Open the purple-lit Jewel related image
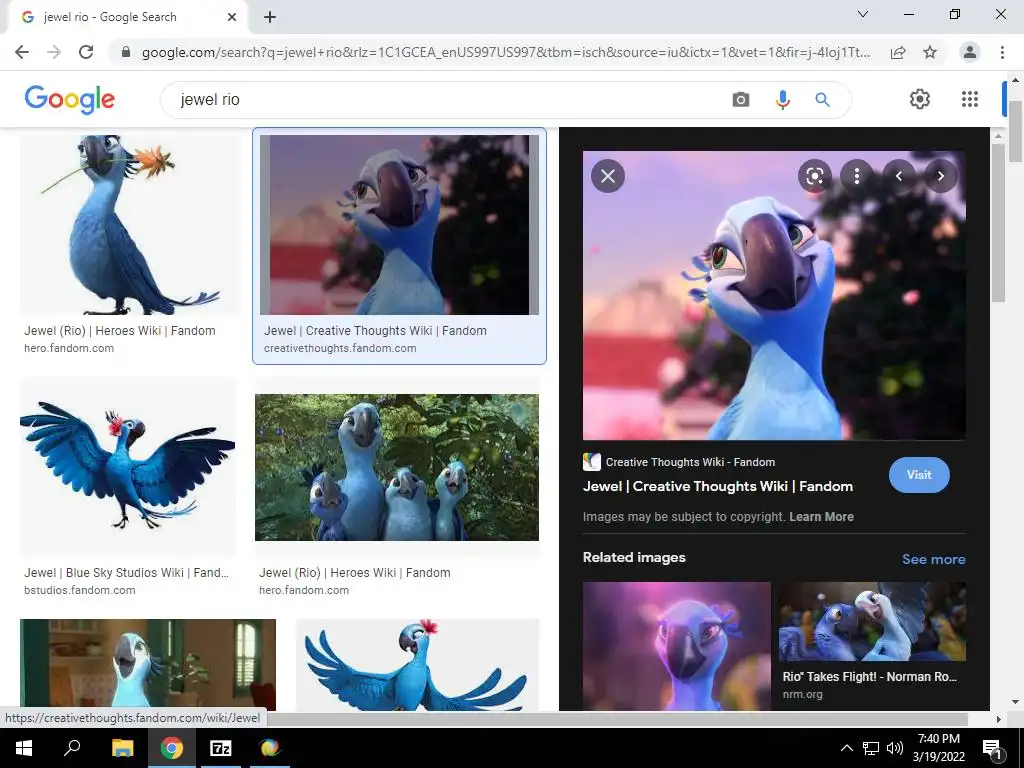The width and height of the screenshot is (1024, 768). tap(676, 646)
